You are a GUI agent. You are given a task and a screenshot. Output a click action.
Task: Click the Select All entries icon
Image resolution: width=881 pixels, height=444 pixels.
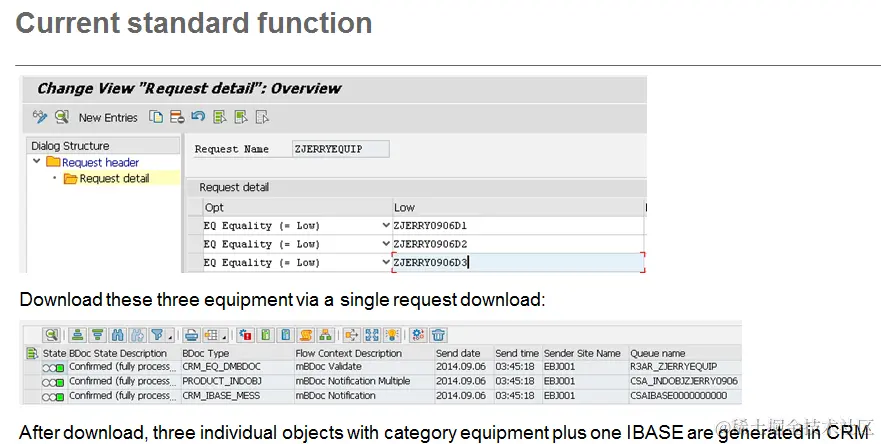(x=220, y=117)
